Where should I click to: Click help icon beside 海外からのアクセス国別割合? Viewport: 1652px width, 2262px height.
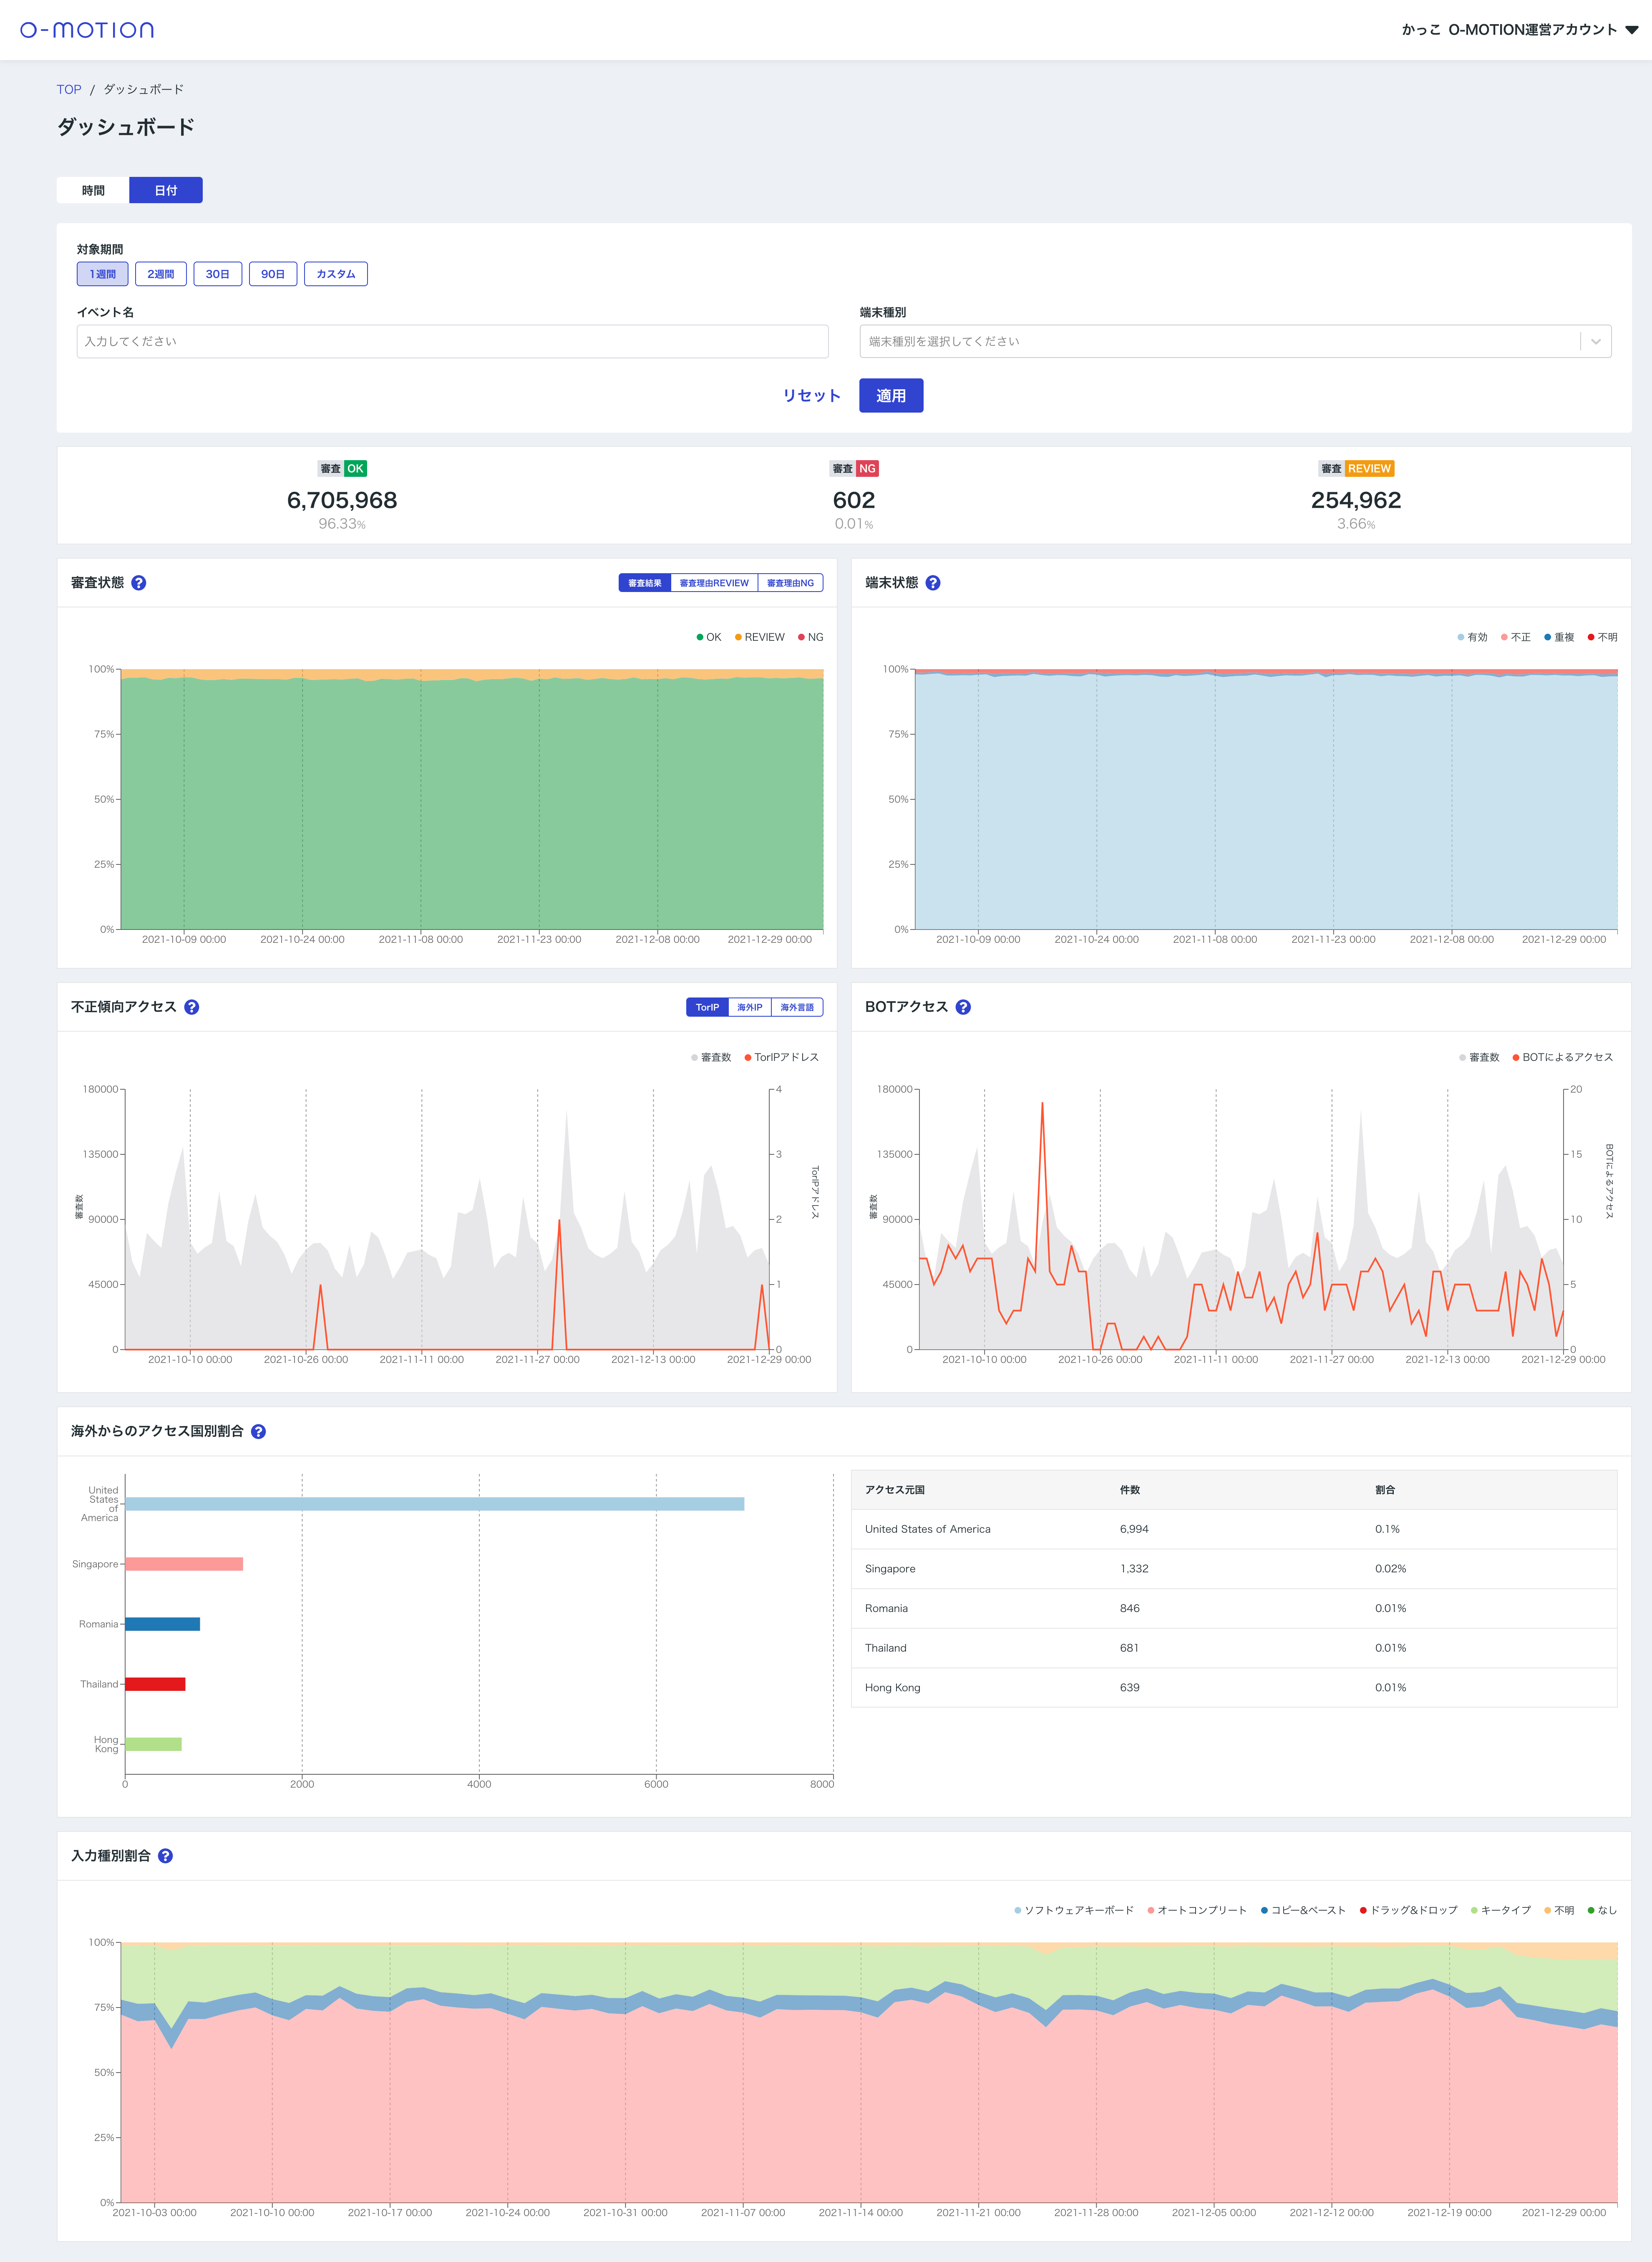coord(258,1431)
